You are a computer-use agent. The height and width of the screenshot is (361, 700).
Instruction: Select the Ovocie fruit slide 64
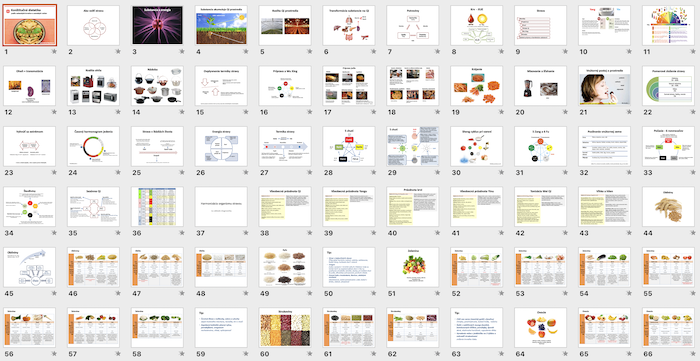click(x=540, y=328)
